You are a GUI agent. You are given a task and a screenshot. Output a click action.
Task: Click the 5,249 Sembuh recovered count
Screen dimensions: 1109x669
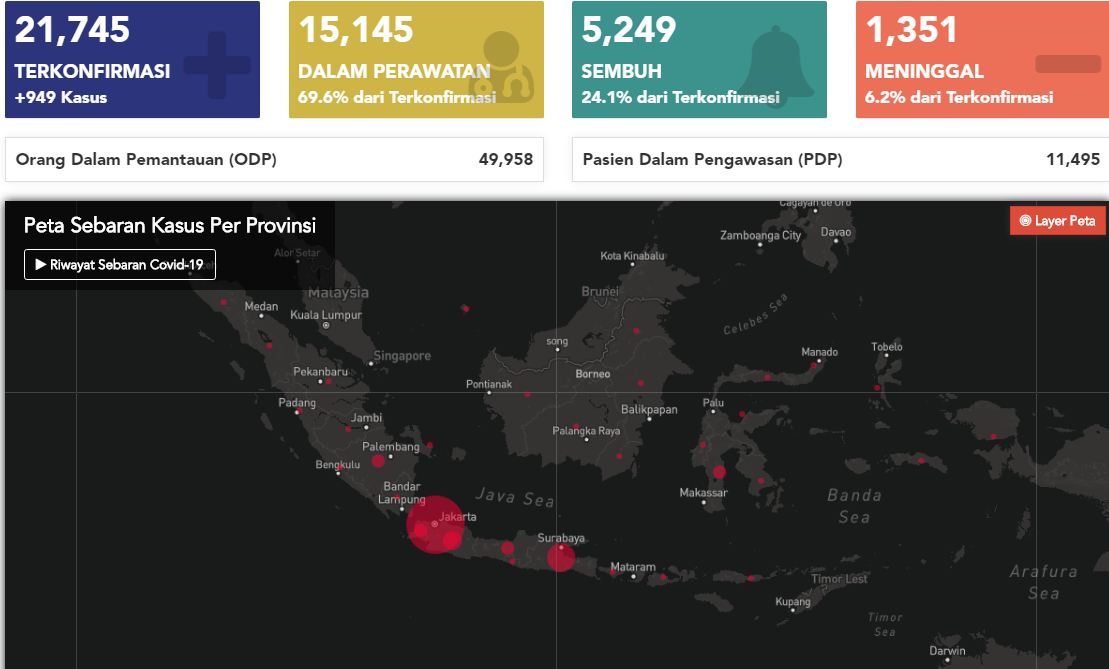tap(629, 30)
